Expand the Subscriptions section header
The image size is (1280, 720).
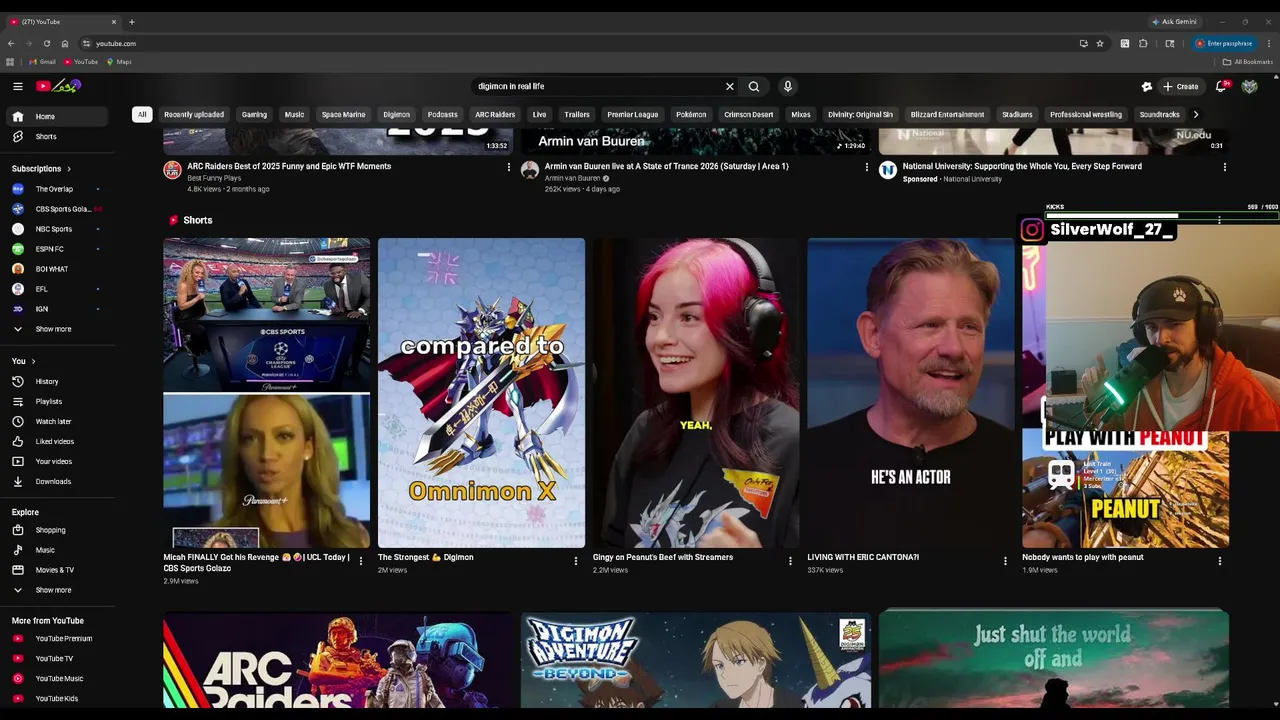tap(41, 168)
